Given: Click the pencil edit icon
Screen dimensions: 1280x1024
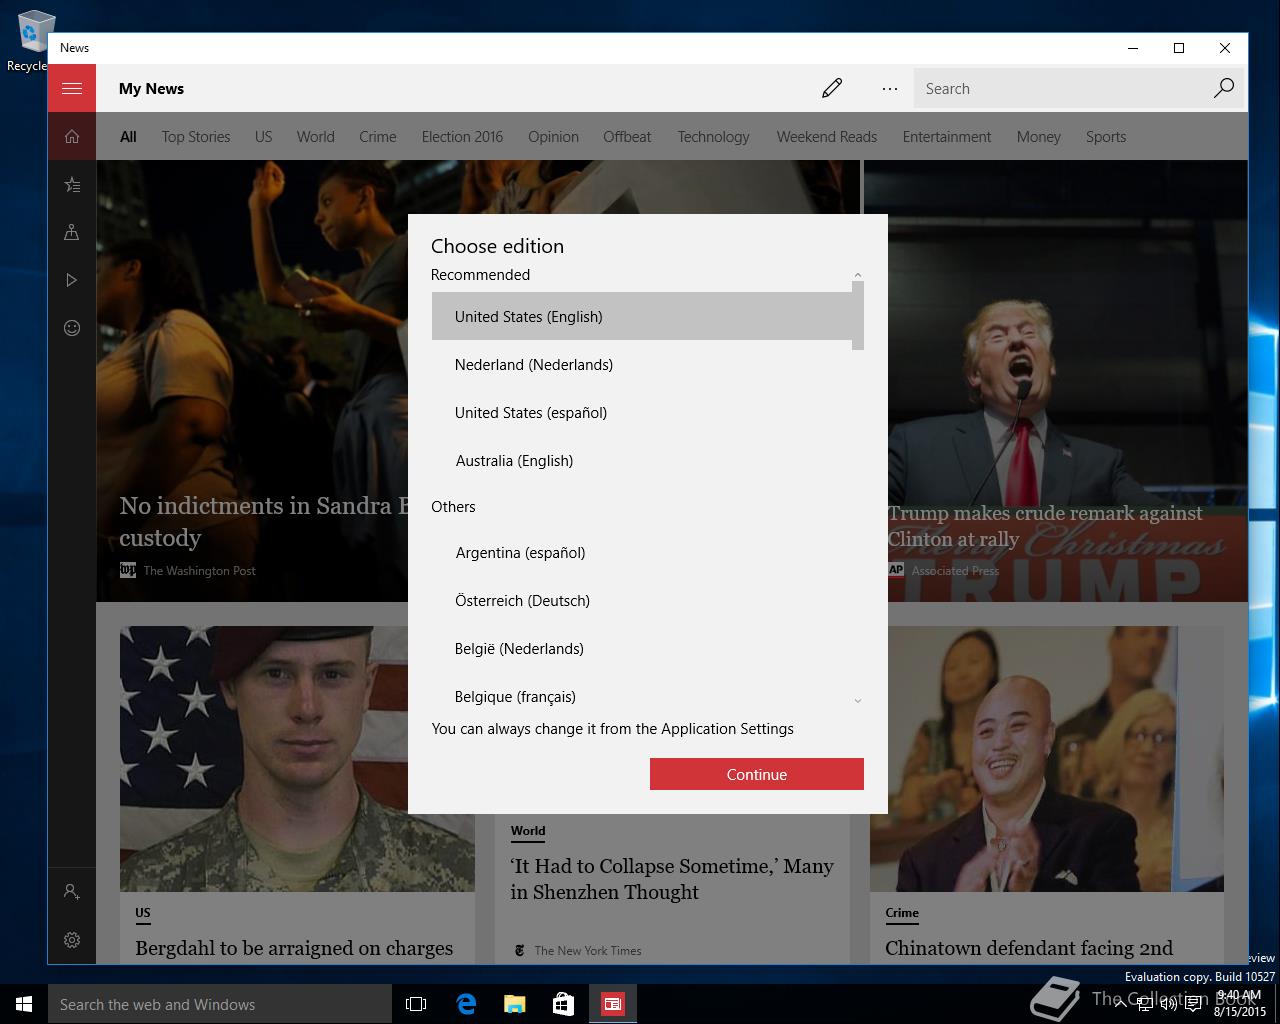Looking at the screenshot, I should 831,88.
